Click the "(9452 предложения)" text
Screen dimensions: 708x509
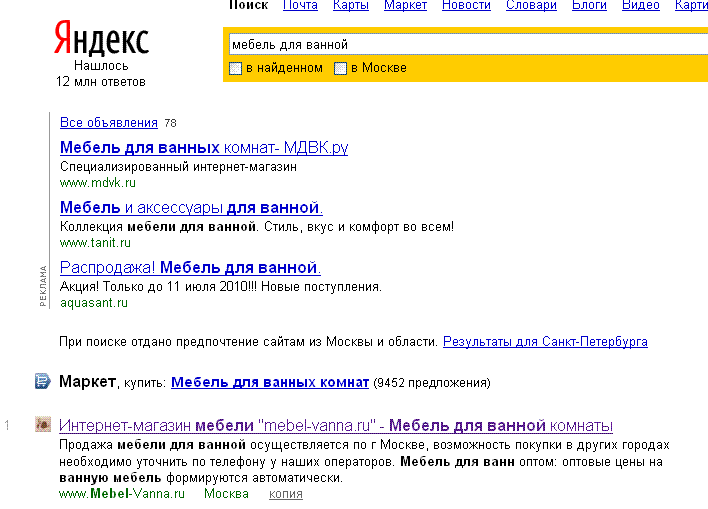point(432,383)
